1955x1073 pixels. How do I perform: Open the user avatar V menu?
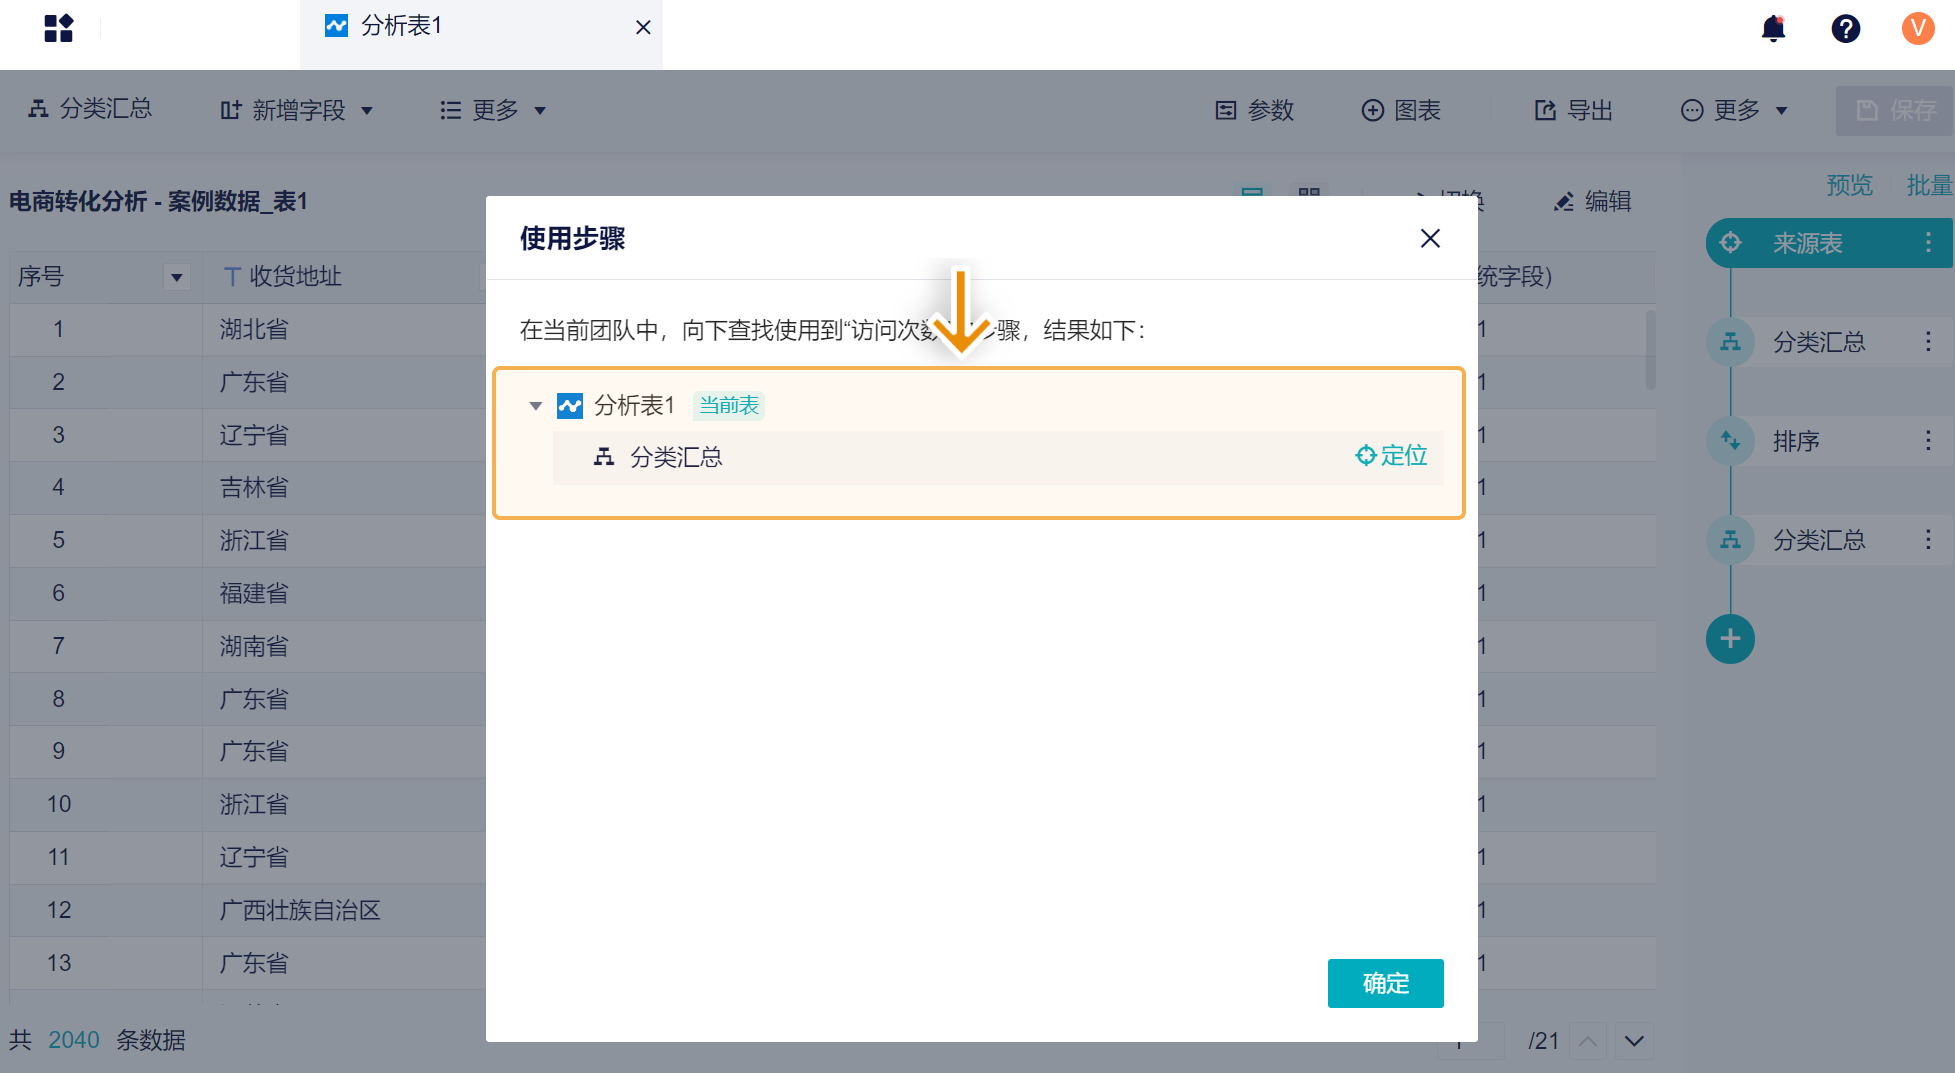click(1917, 28)
